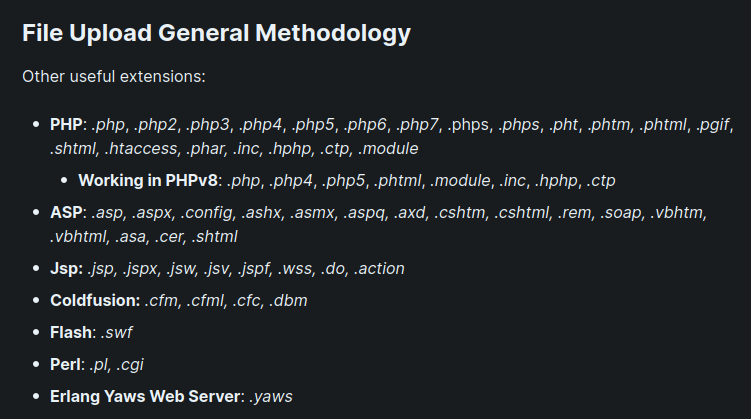Image resolution: width=751 pixels, height=419 pixels.
Task: Click the 'Other useful extensions:' text
Action: [x=114, y=77]
